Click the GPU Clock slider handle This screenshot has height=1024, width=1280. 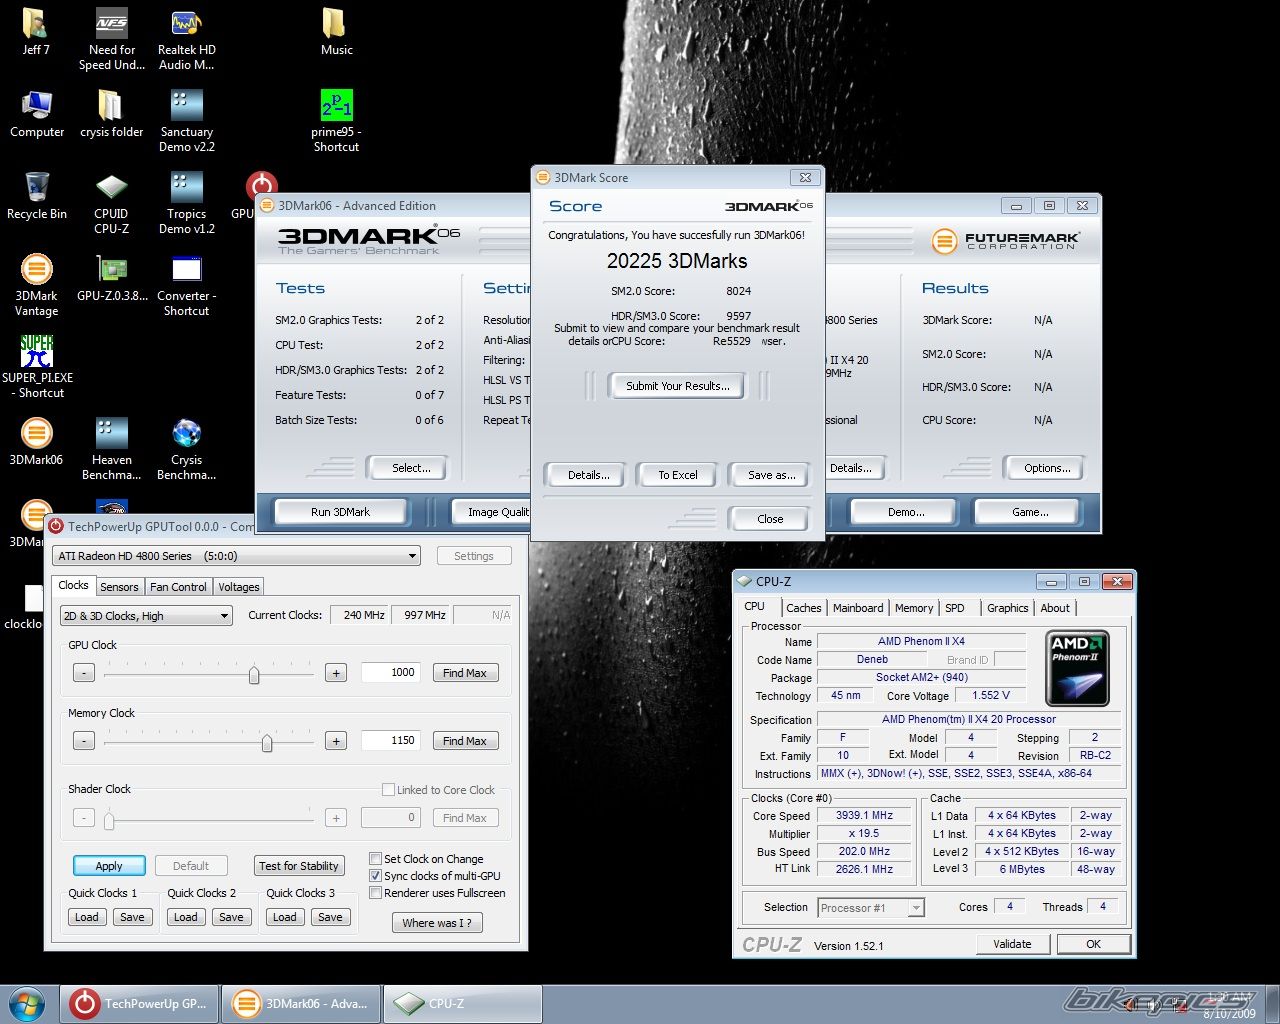(254, 674)
